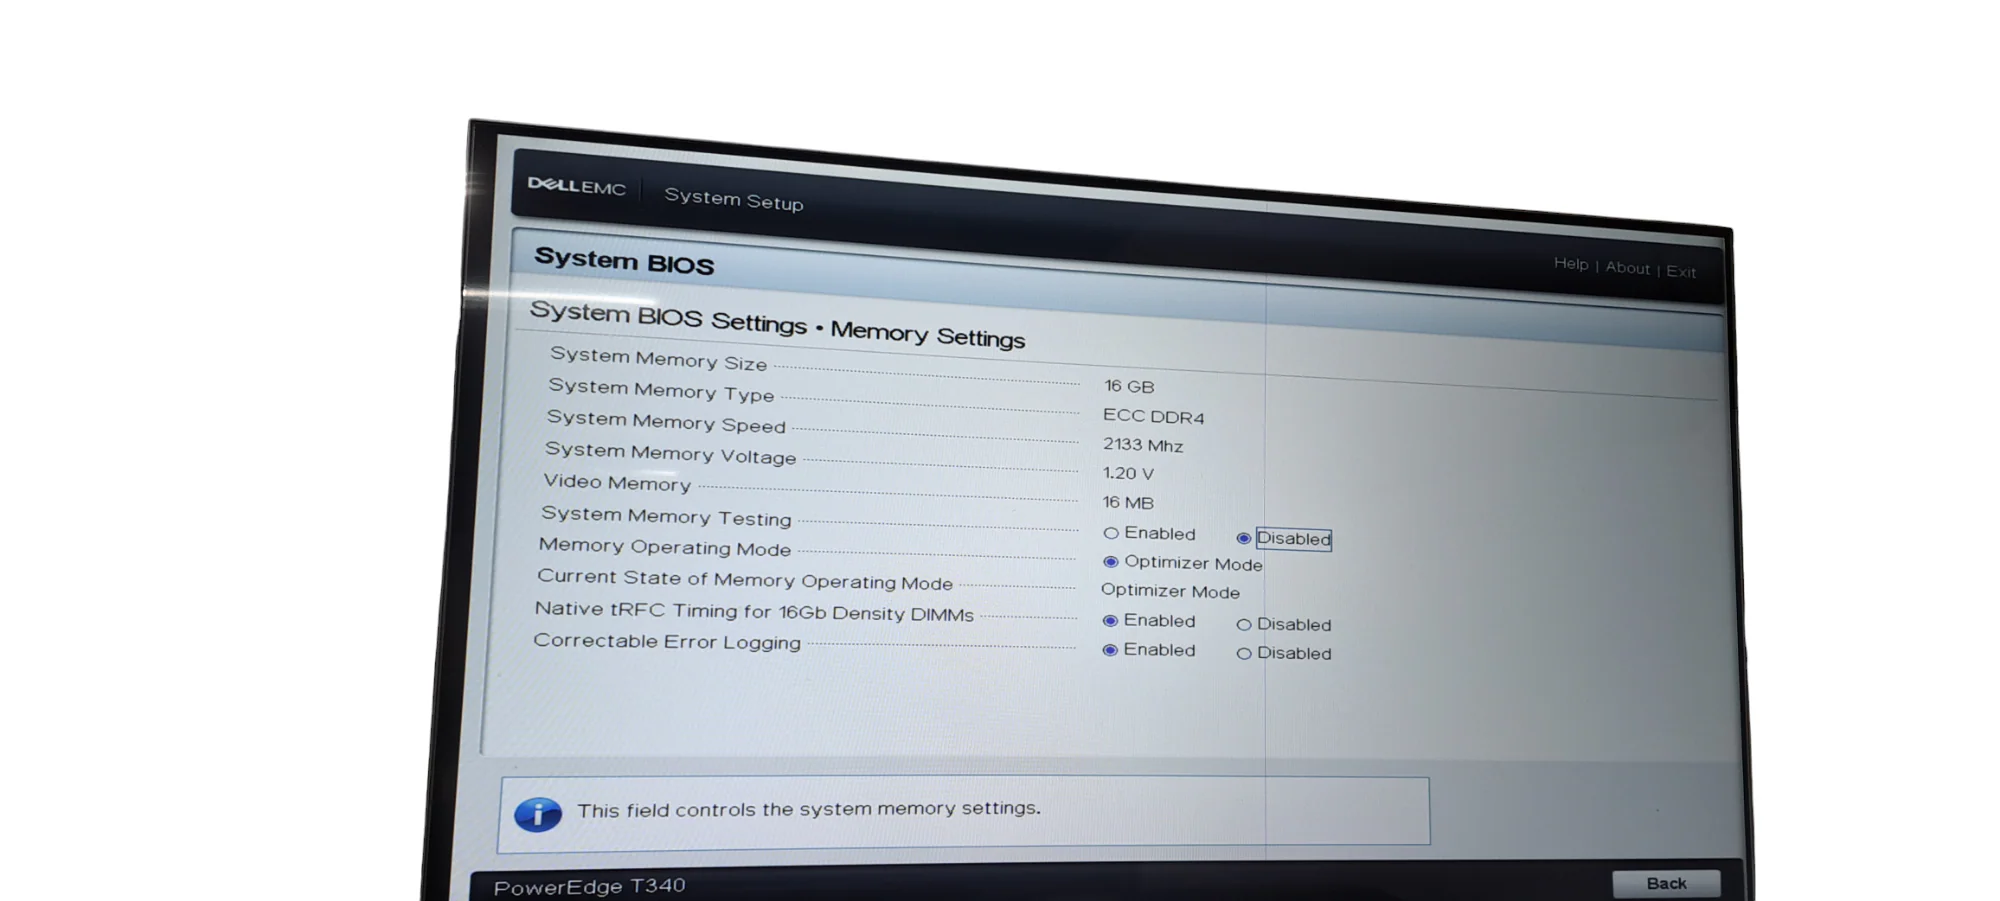
Task: Click the Back button
Action: point(1666,883)
